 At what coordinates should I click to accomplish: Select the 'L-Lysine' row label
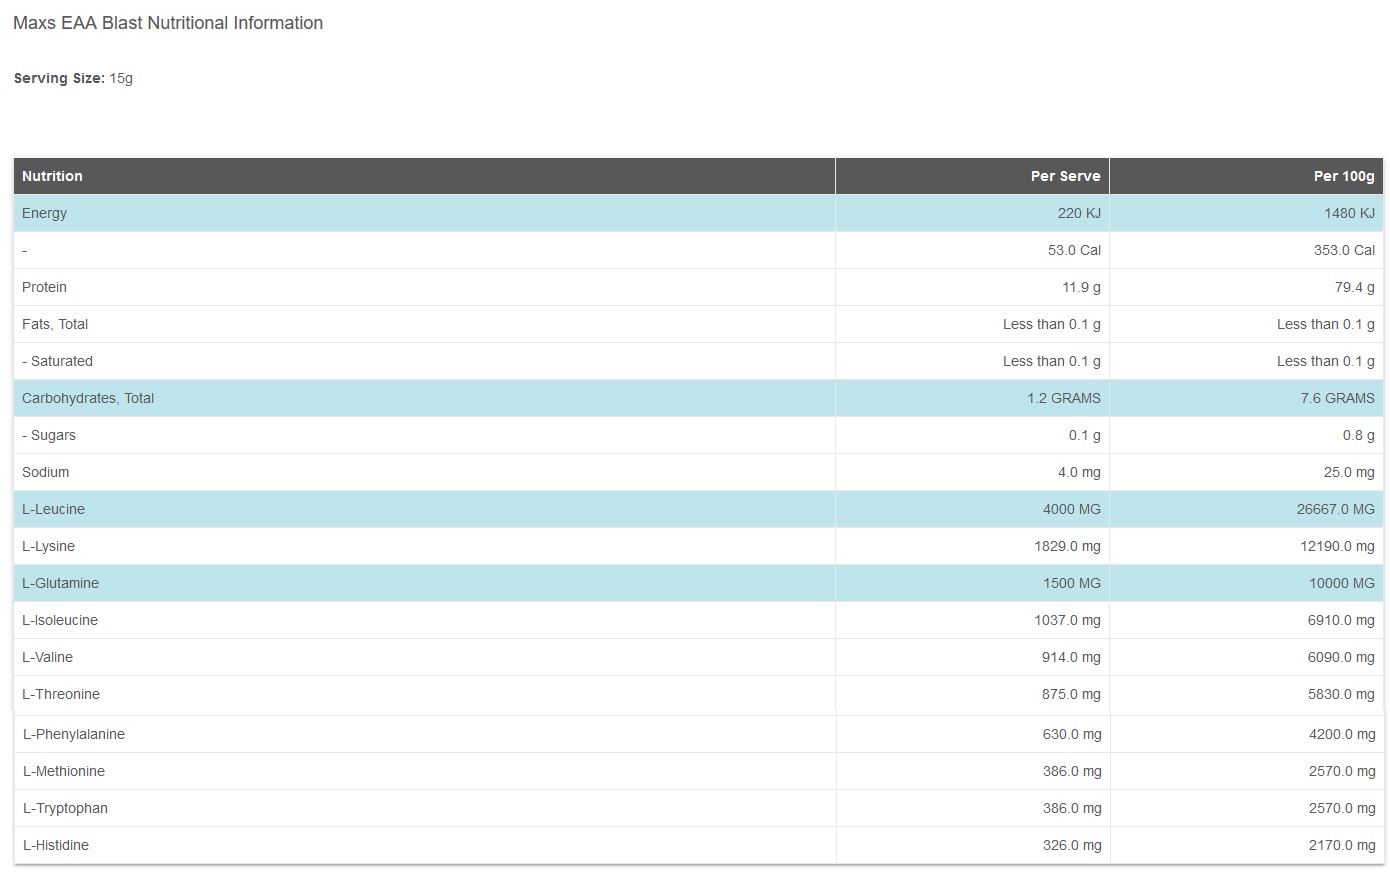[48, 546]
